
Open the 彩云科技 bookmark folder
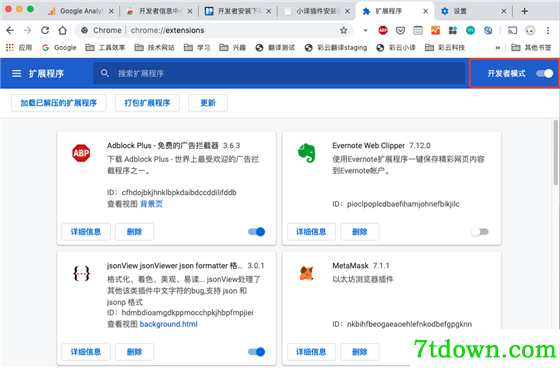point(445,48)
